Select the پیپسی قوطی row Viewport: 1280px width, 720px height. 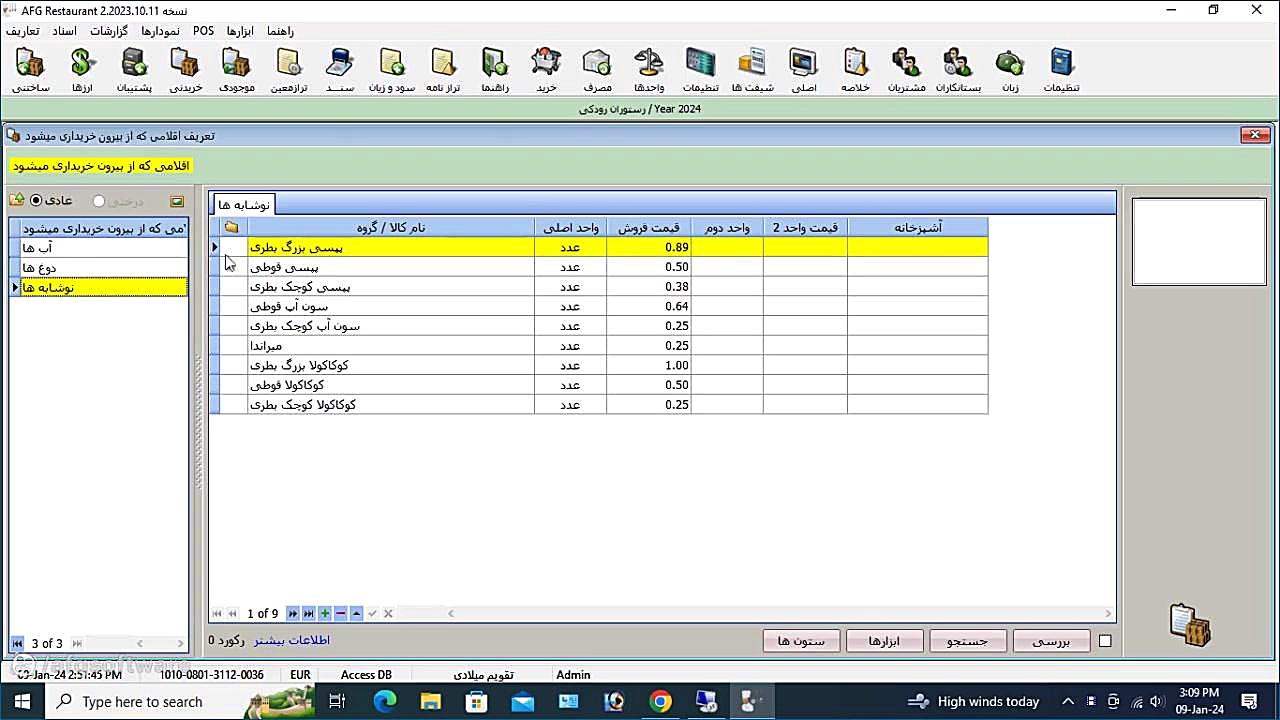point(598,267)
